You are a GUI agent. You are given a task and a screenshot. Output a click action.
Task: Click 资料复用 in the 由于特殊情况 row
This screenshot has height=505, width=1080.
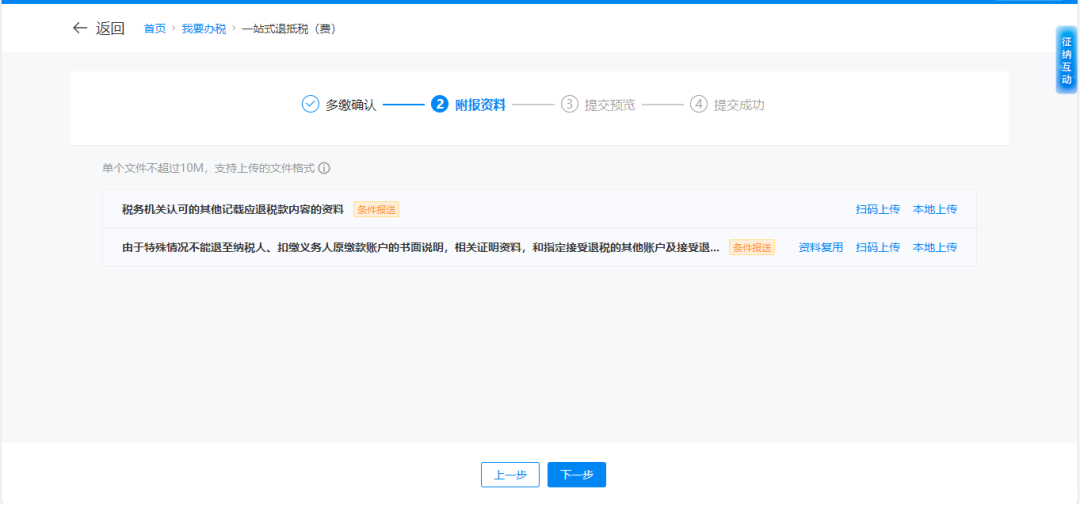click(820, 247)
